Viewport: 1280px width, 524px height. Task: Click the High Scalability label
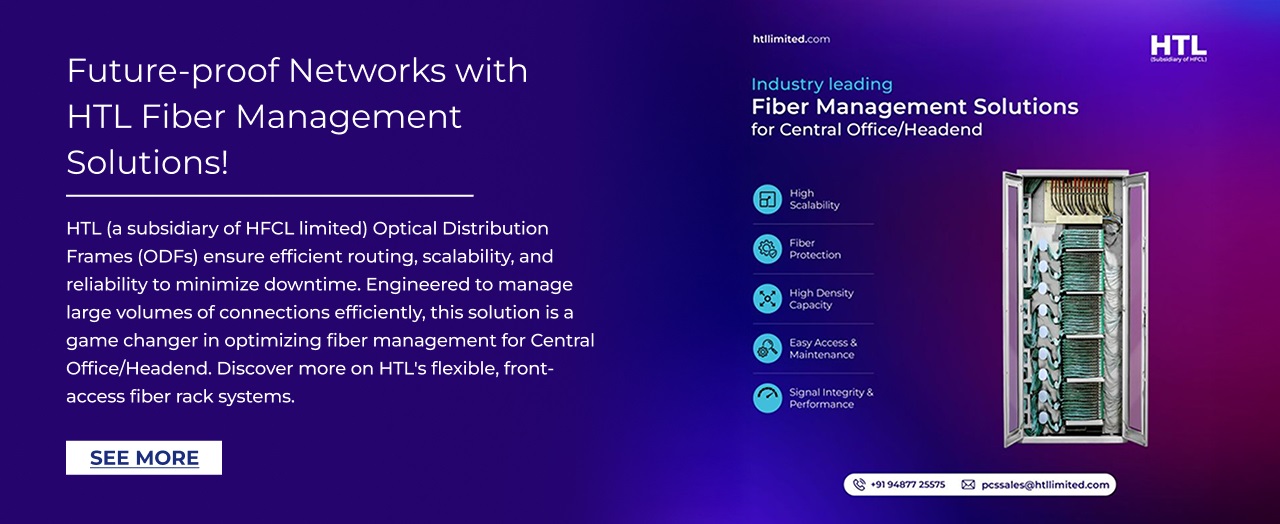[x=814, y=199]
